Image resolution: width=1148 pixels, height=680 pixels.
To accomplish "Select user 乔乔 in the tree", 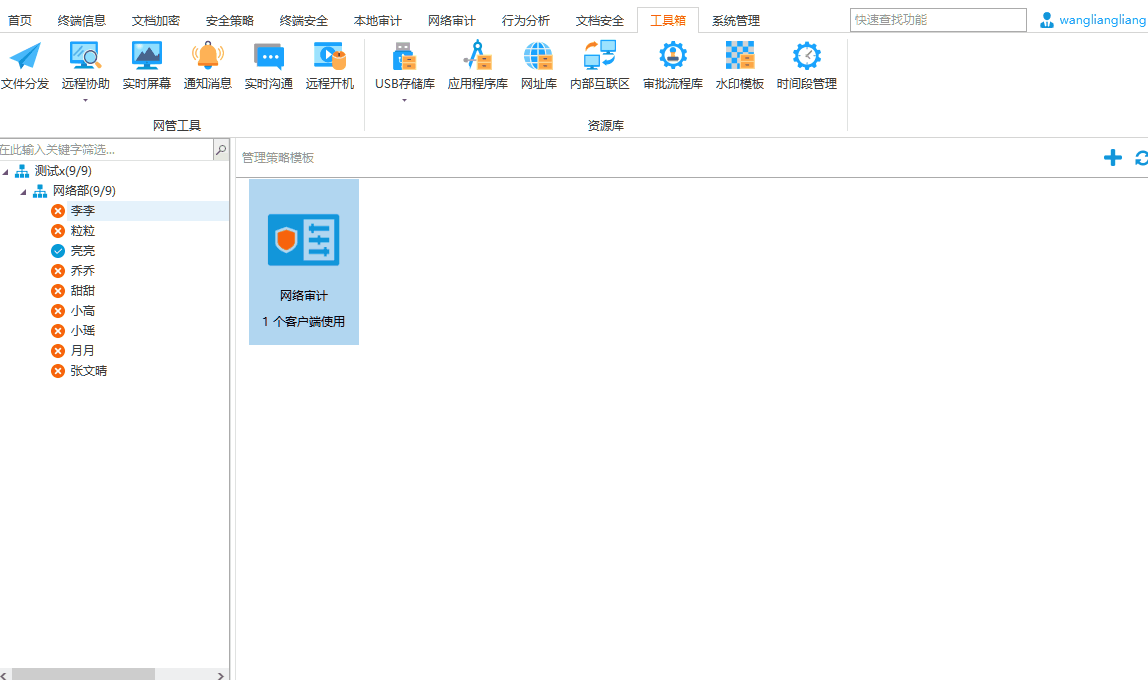I will coord(83,271).
